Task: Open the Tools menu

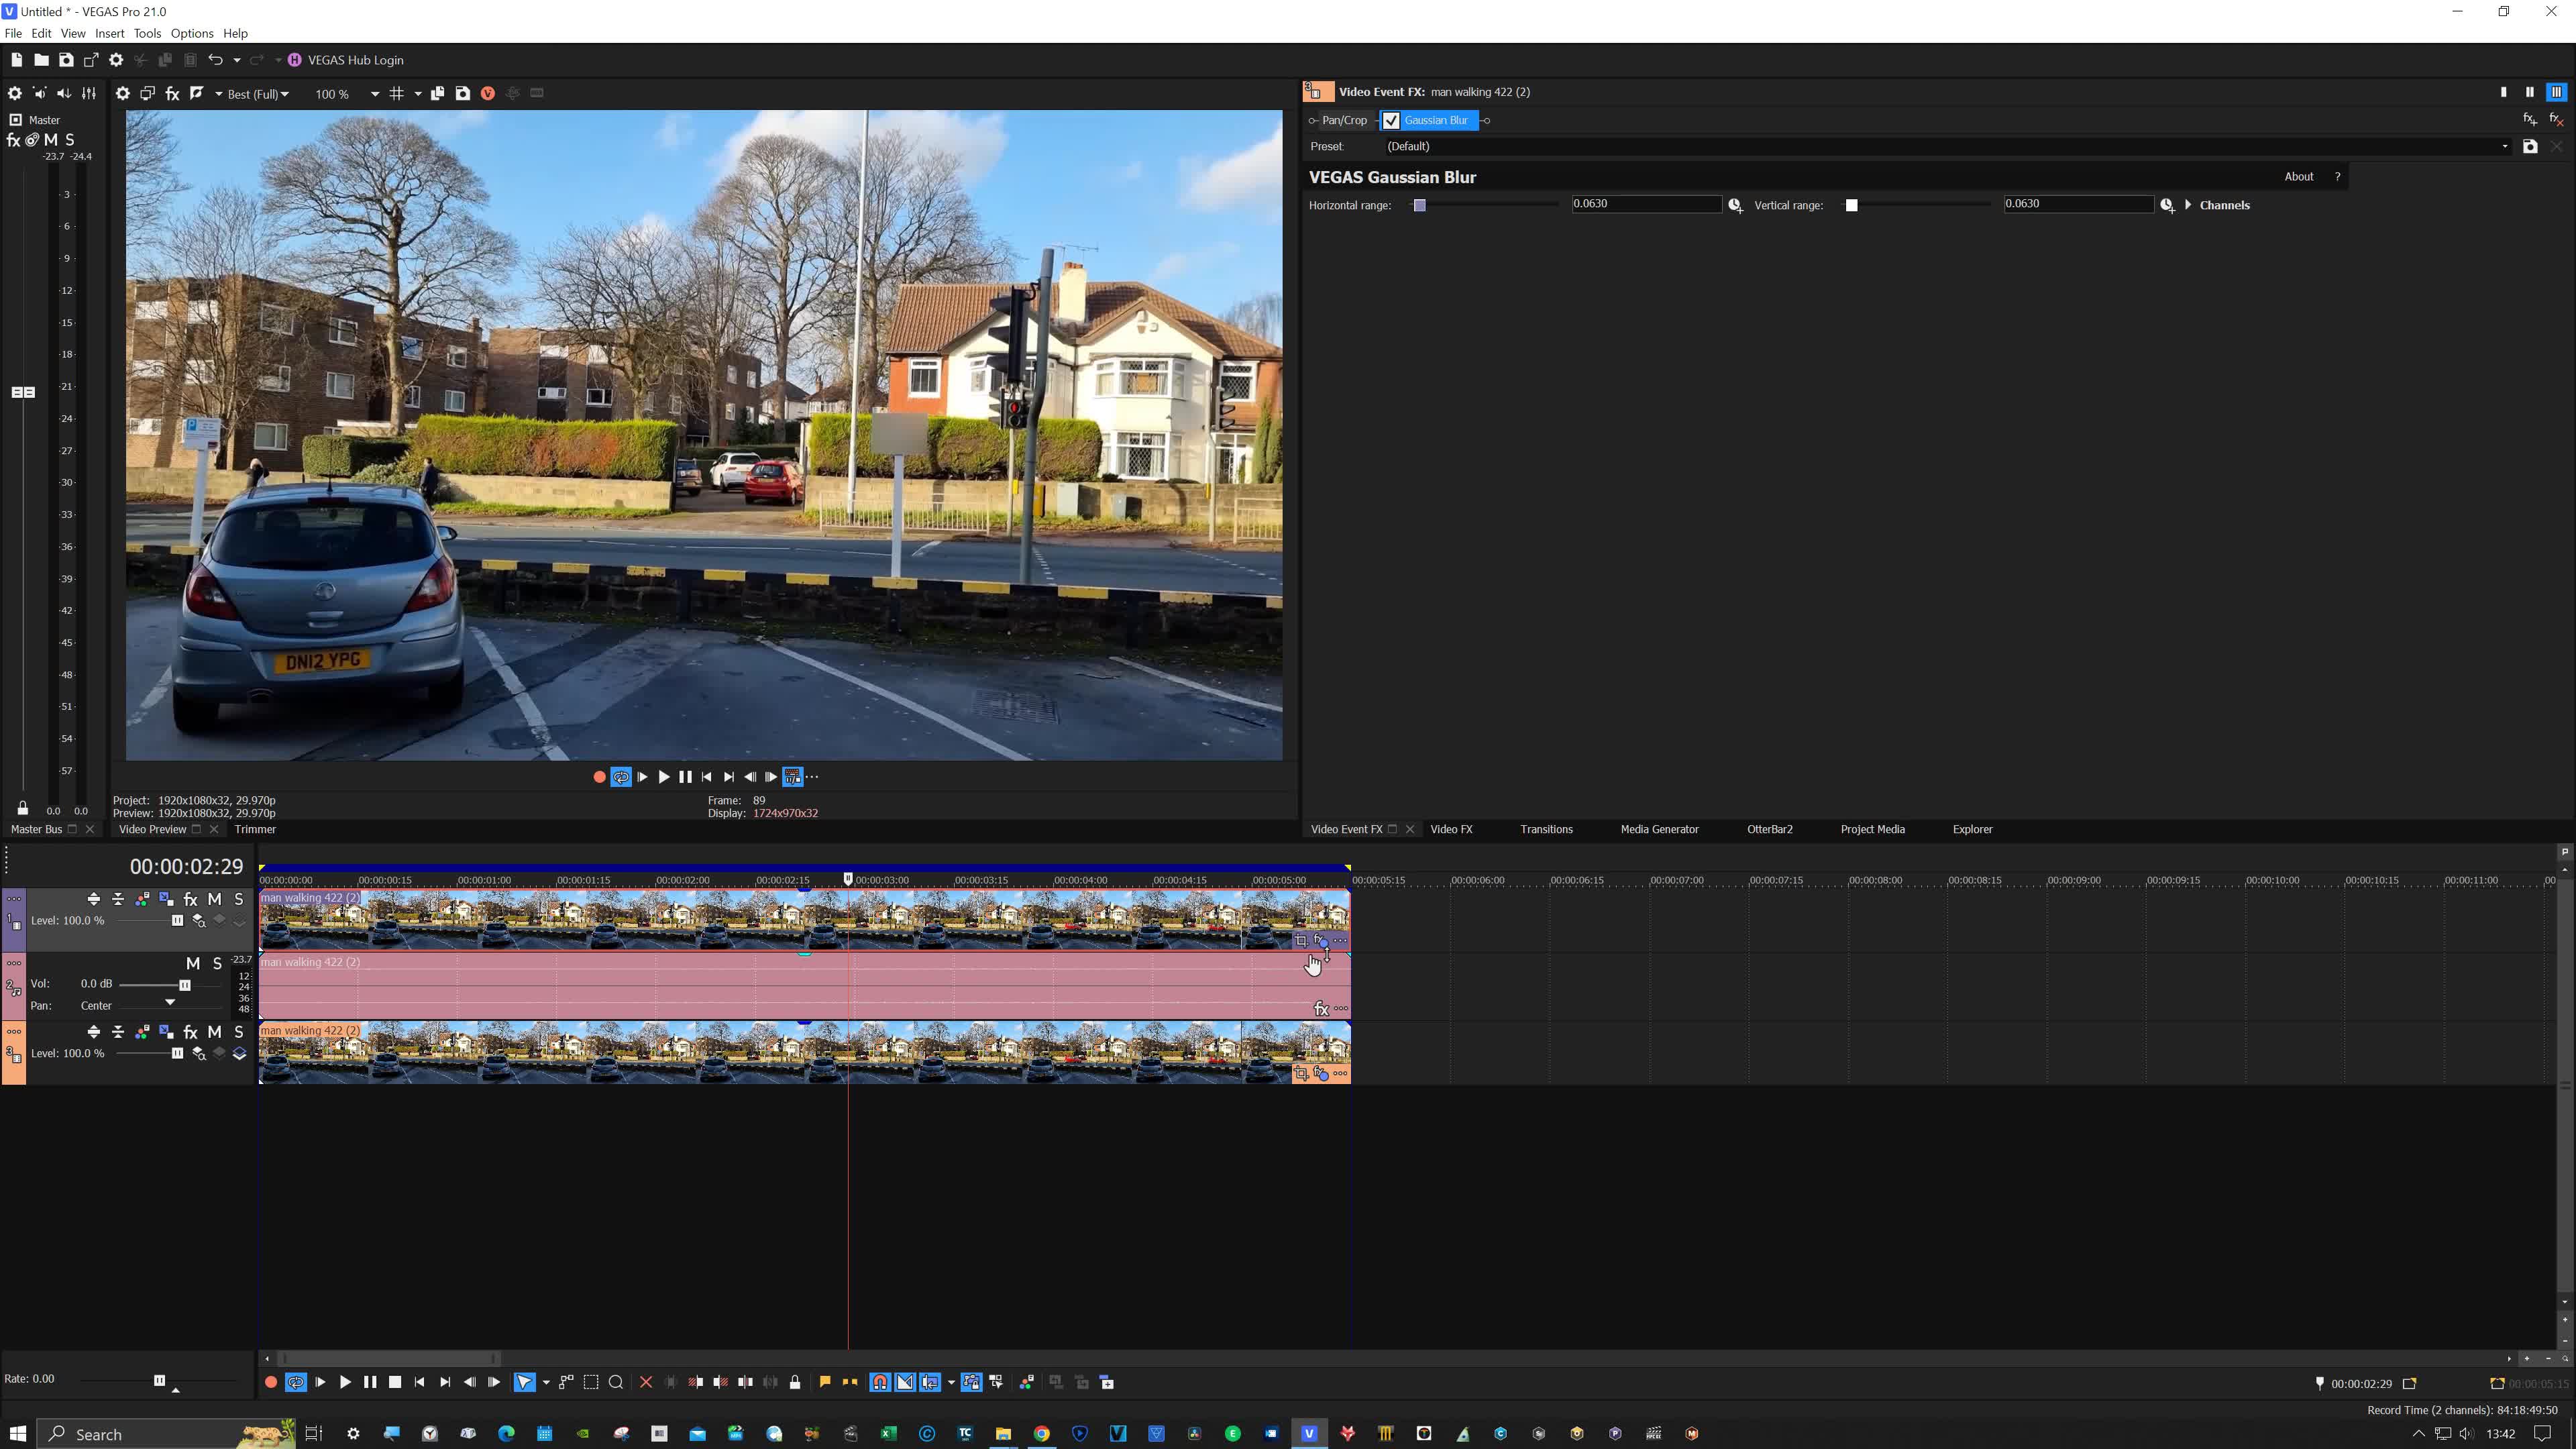Action: point(147,33)
